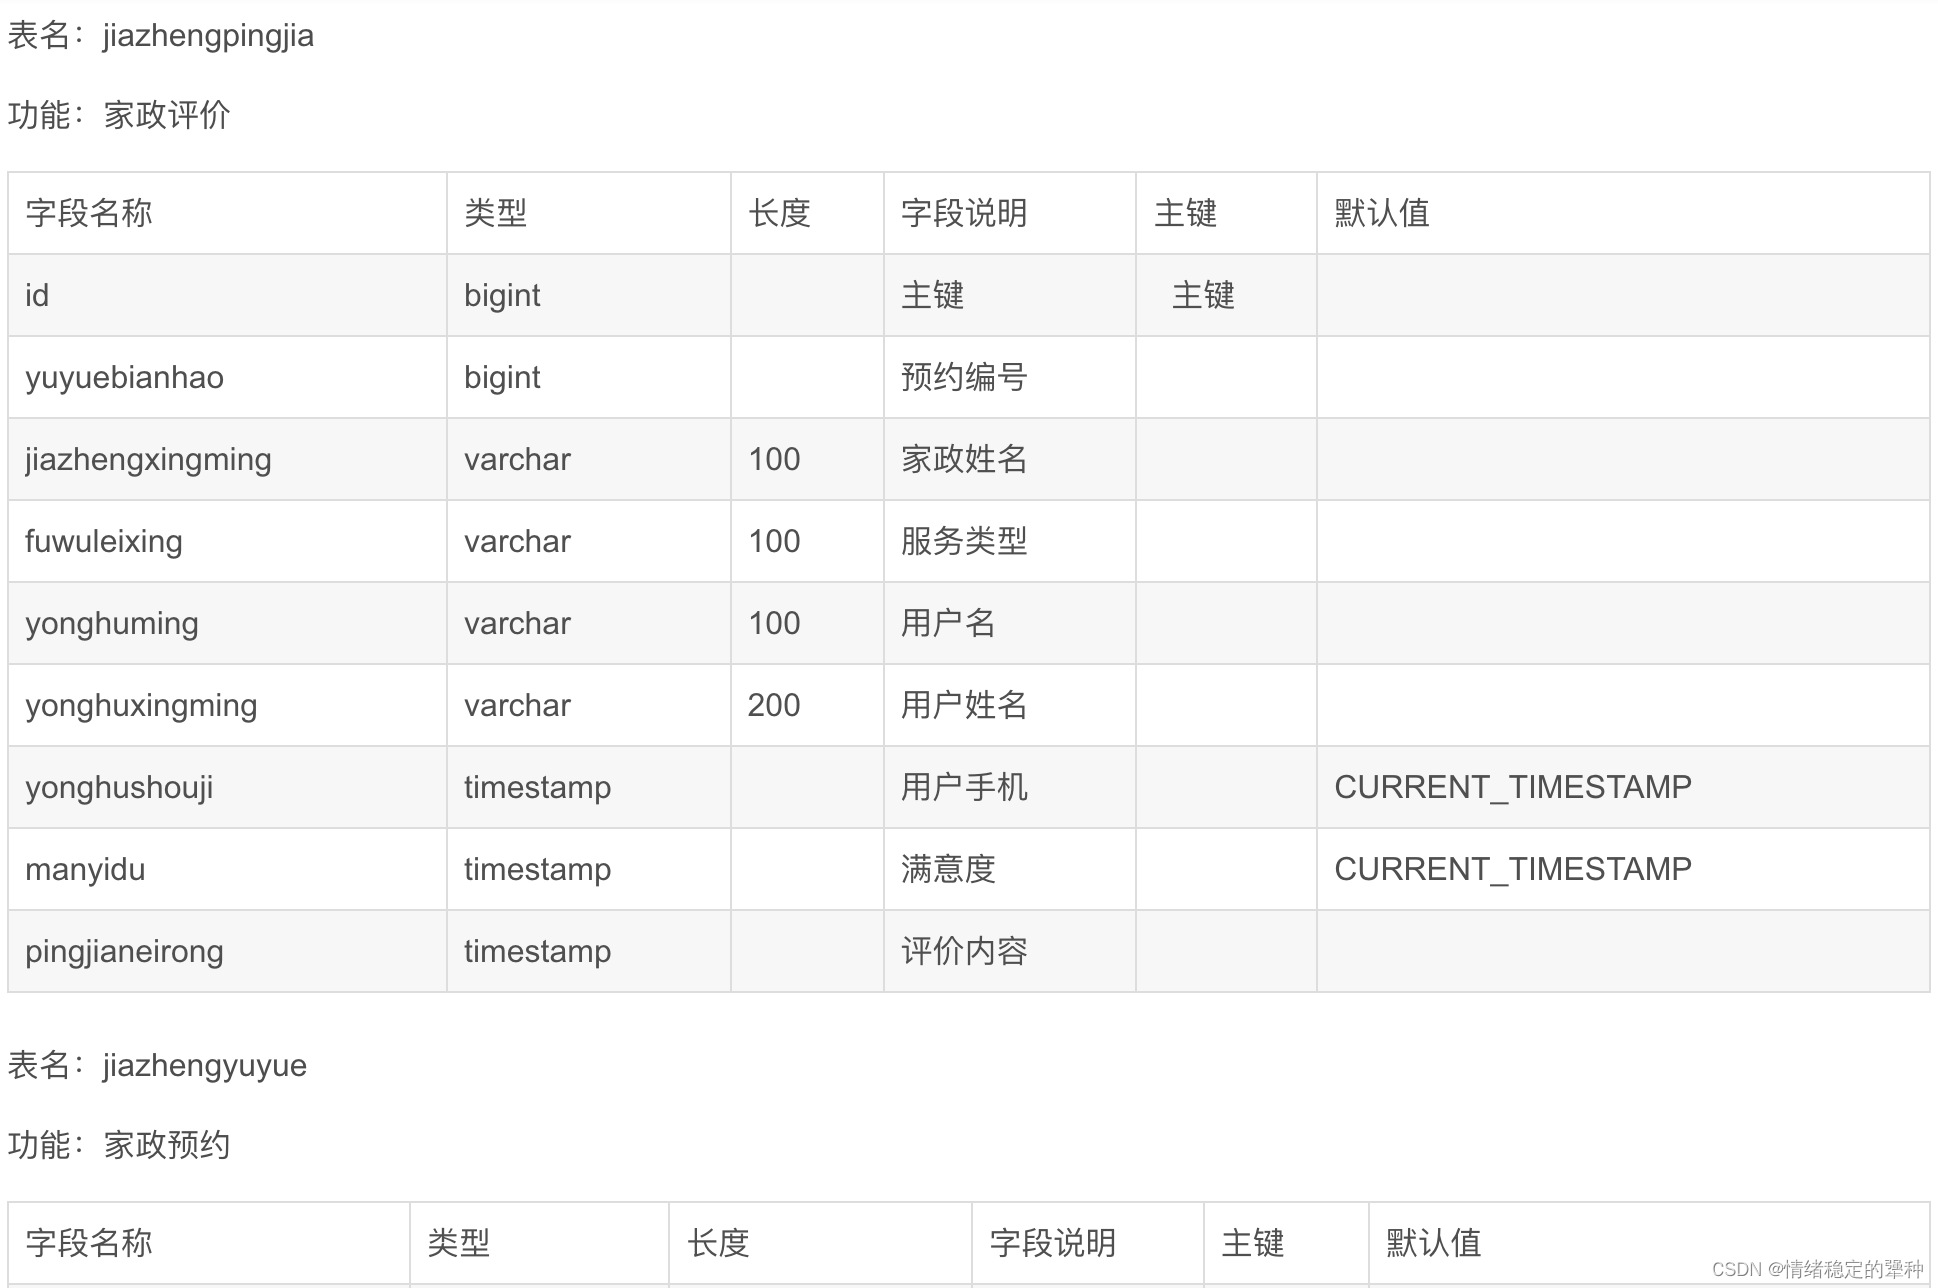Select the length value 200
The width and height of the screenshot is (1938, 1288).
[774, 705]
